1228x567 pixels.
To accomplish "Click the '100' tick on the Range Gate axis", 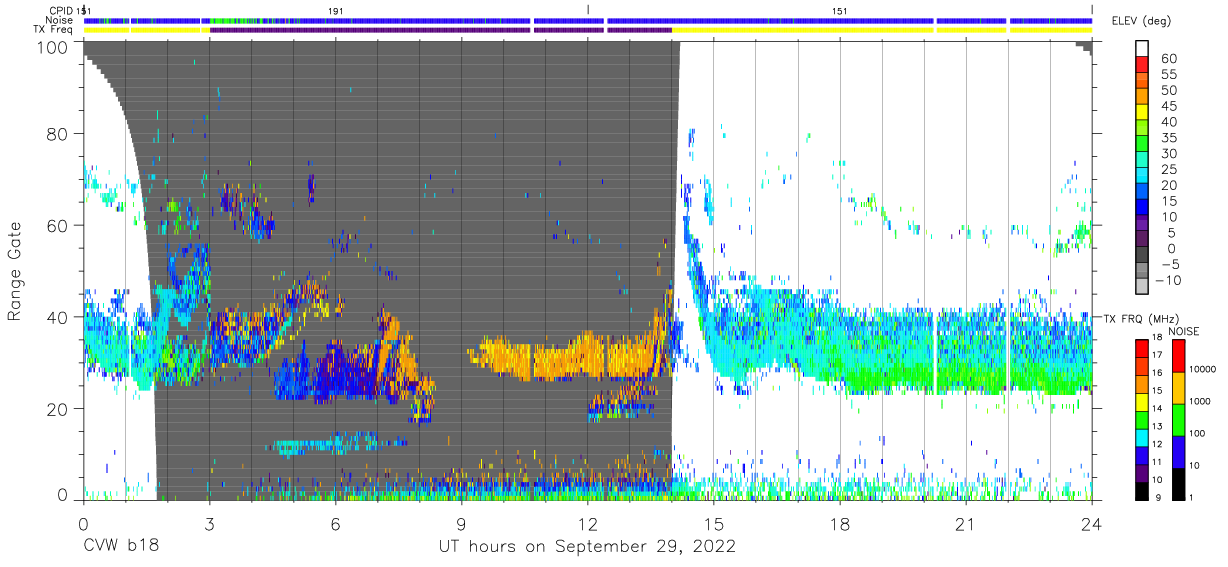I will (54, 47).
